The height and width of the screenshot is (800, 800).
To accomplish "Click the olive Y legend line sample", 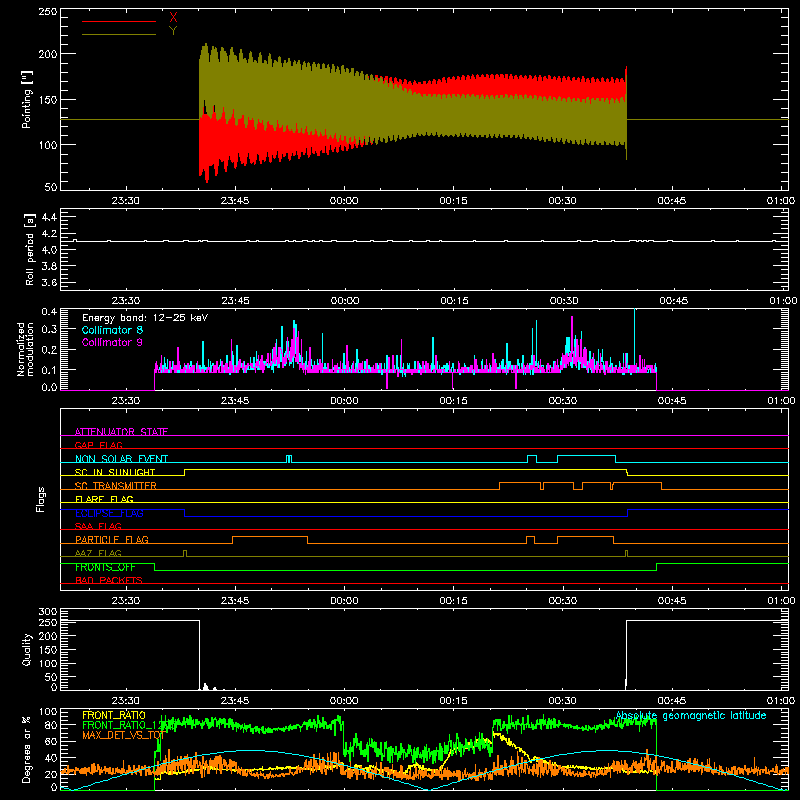I will pos(119,35).
